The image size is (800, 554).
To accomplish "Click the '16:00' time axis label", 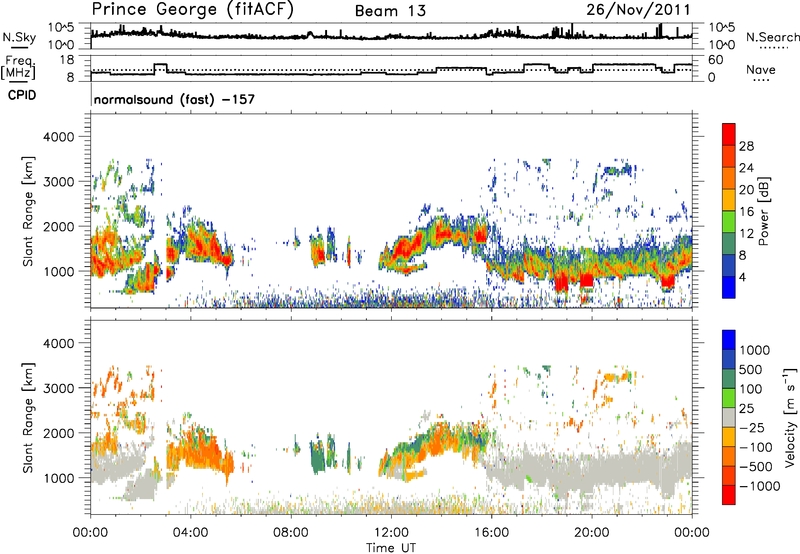I will [491, 533].
